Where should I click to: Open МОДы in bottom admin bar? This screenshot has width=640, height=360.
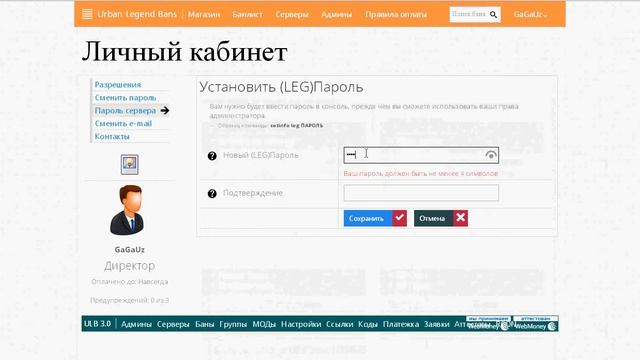[264, 324]
